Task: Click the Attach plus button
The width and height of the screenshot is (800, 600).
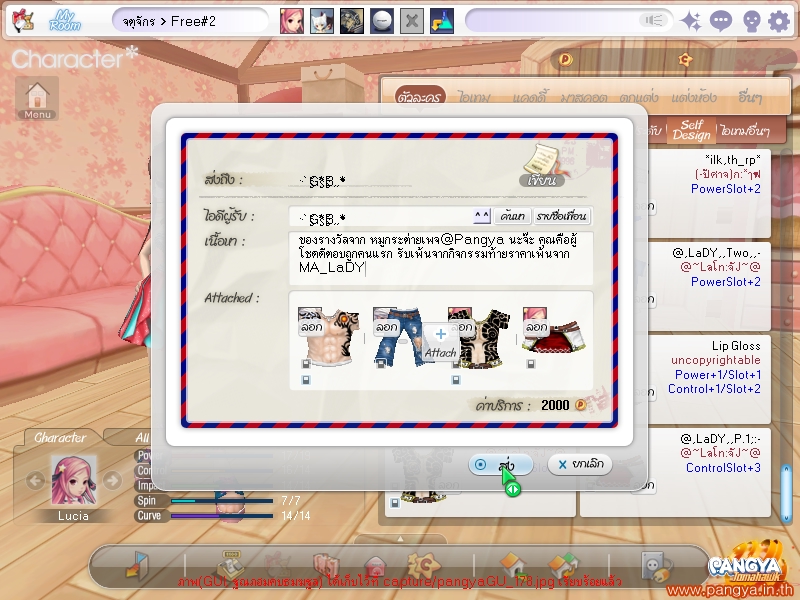Action: (440, 343)
